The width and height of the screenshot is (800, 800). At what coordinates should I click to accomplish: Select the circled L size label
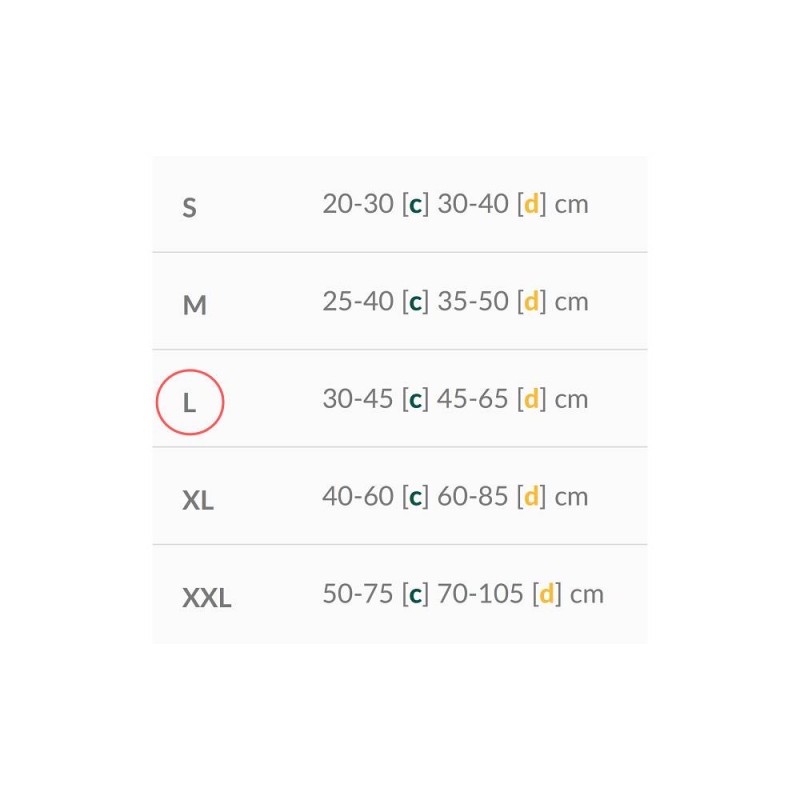coord(189,403)
